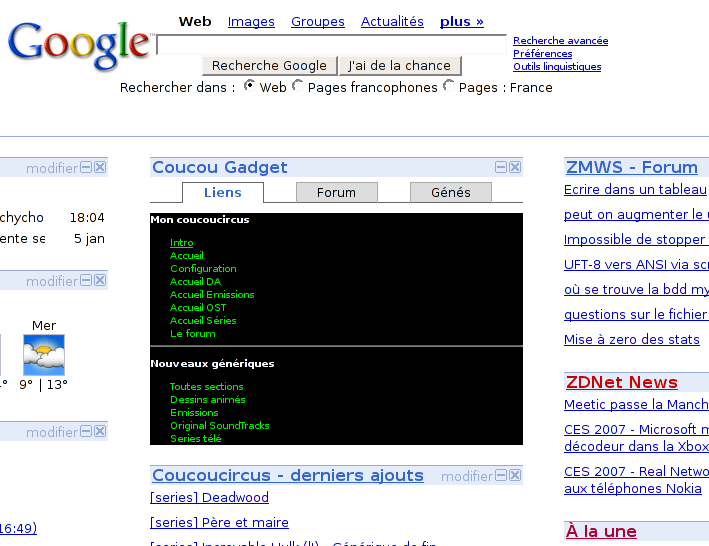The height and width of the screenshot is (546, 709).
Task: Open Préférences link
Action: [543, 54]
